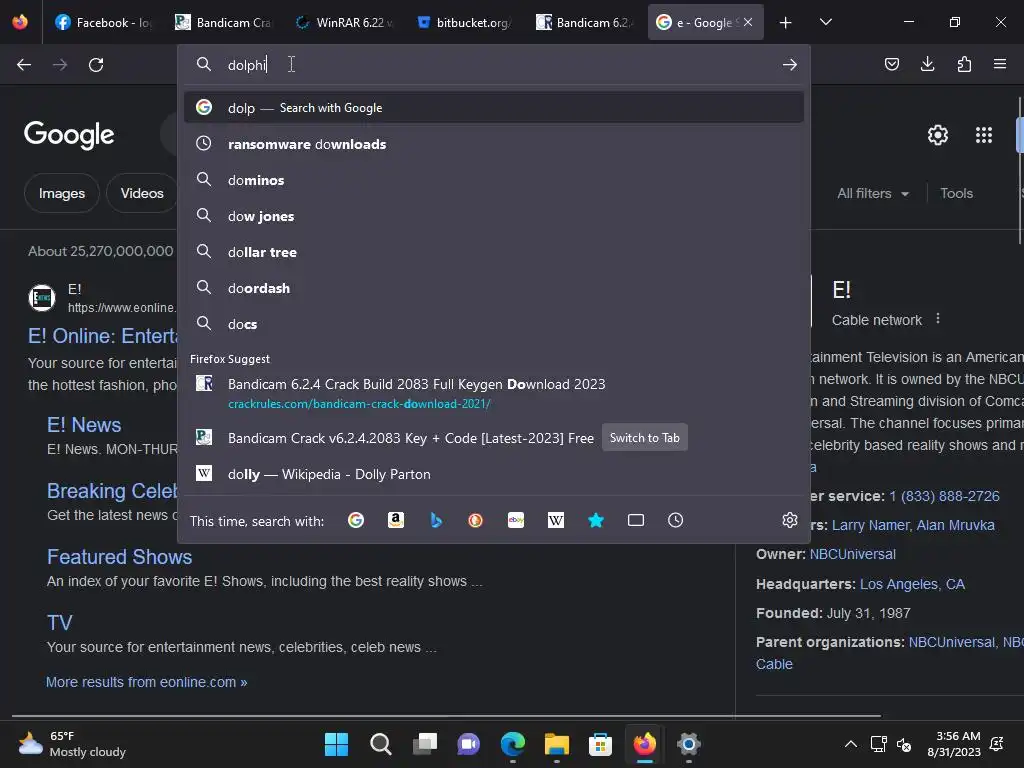Show hidden system tray icons chevron
The height and width of the screenshot is (768, 1024).
[851, 744]
